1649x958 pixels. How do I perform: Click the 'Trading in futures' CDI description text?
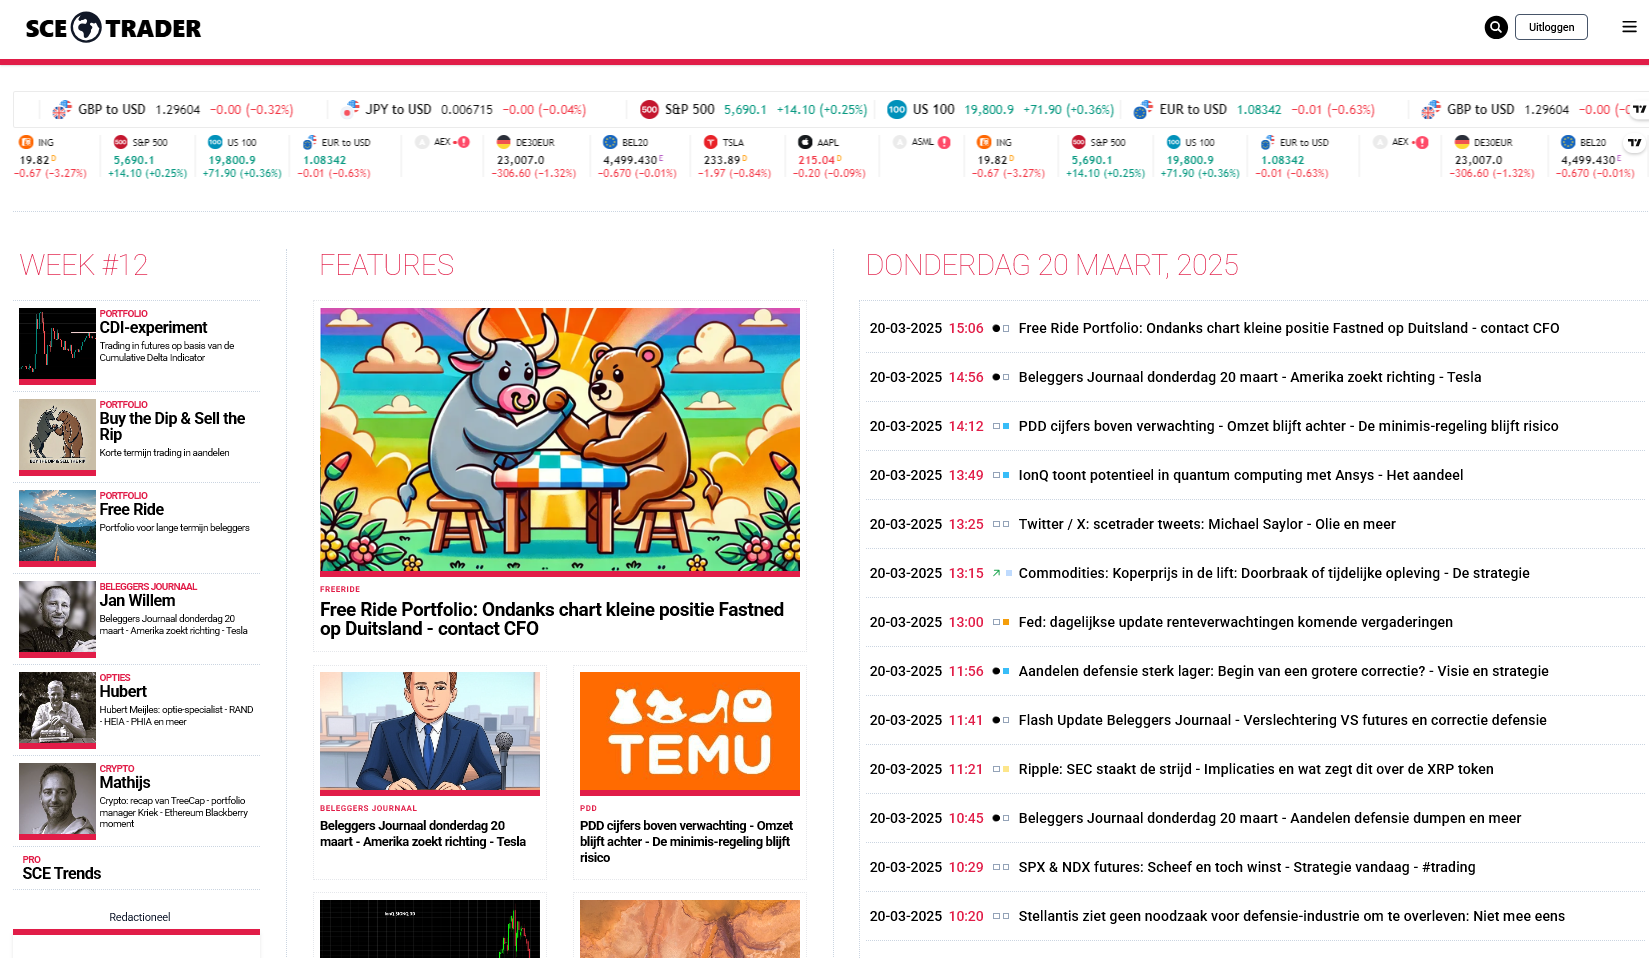coord(167,352)
